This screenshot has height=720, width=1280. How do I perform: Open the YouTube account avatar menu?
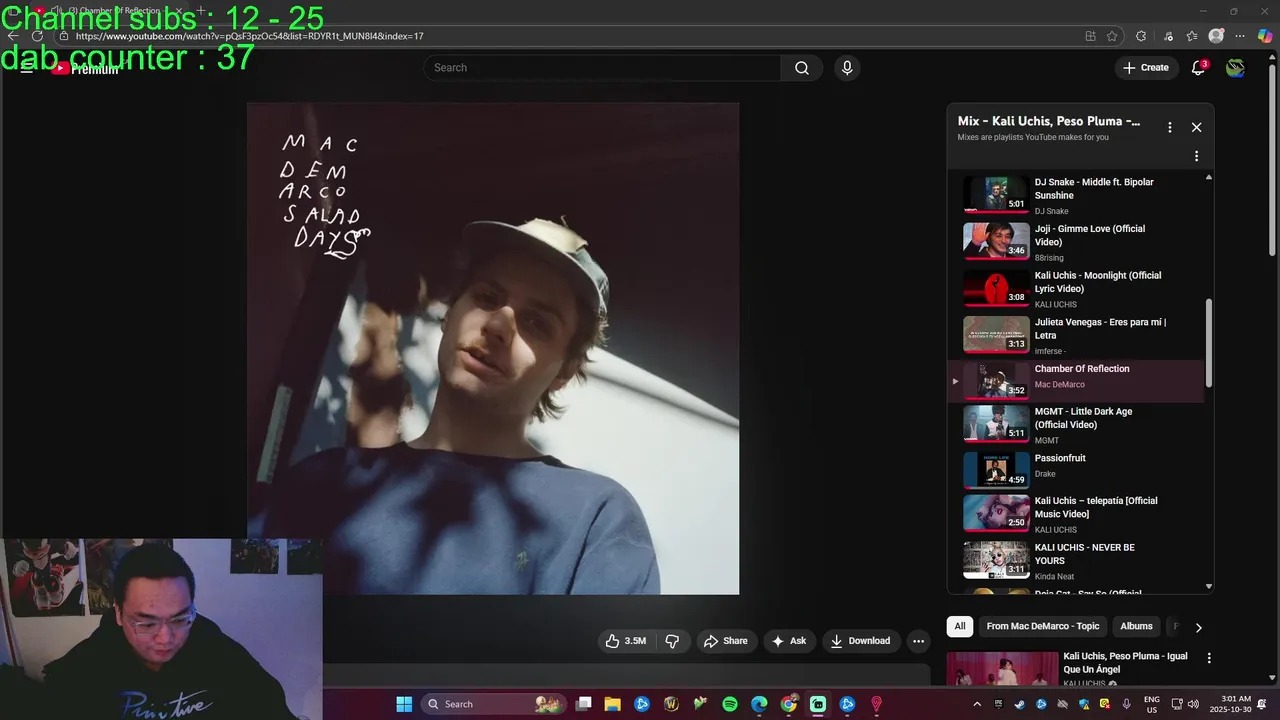(1236, 68)
